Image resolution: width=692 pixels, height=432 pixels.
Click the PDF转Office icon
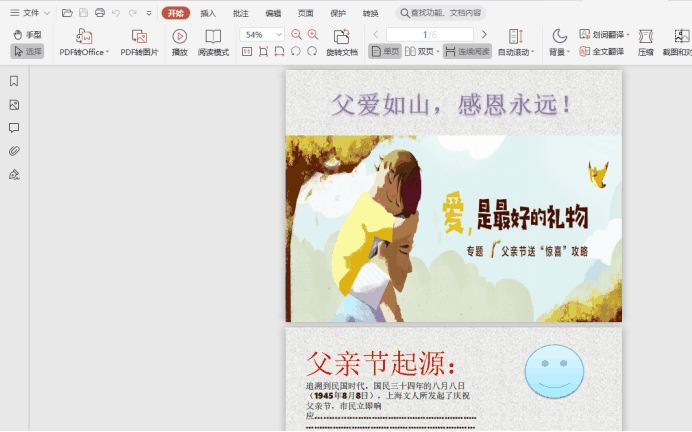[x=84, y=36]
